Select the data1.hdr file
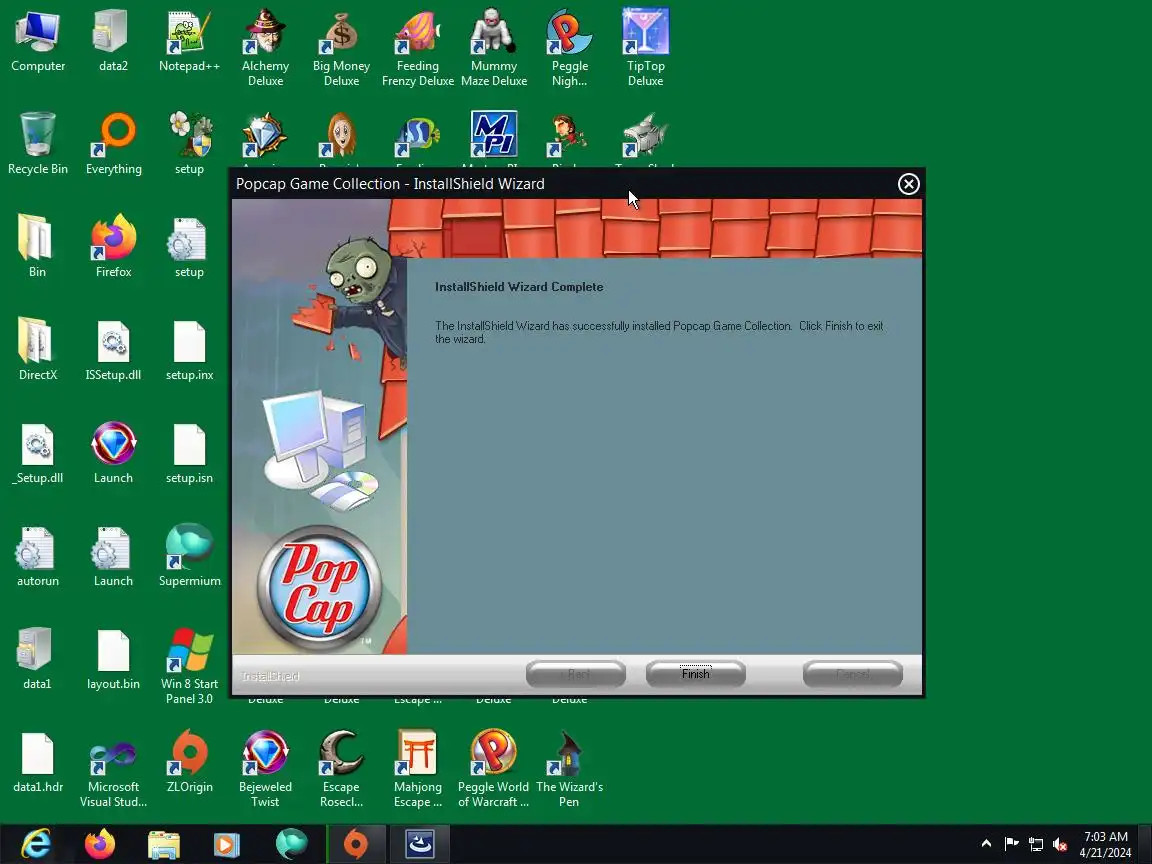 pos(37,762)
